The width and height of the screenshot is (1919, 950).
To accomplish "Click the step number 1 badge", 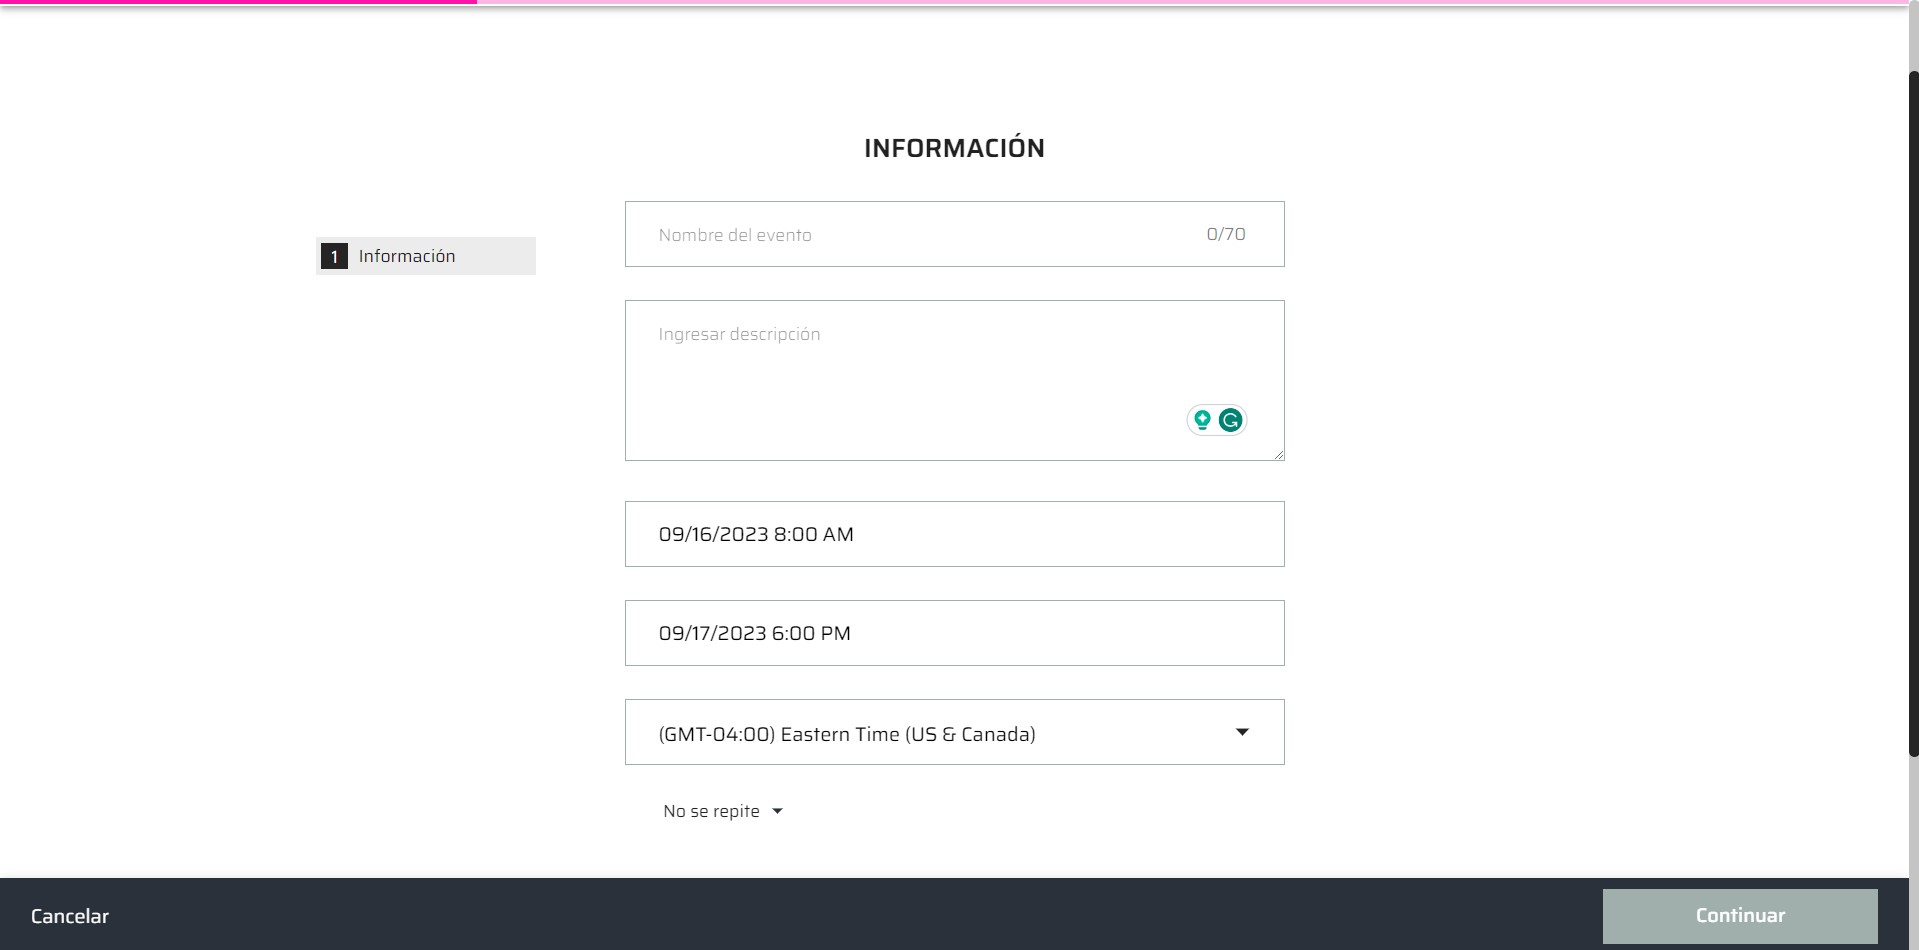I will click(x=334, y=256).
